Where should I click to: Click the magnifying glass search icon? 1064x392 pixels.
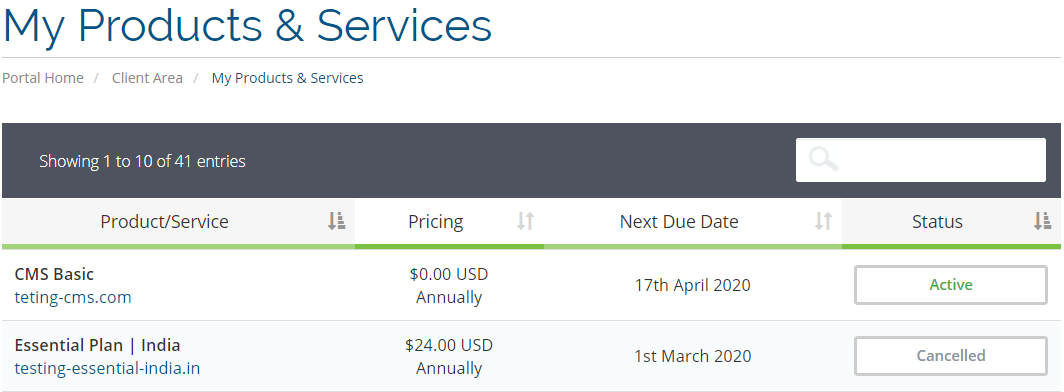[x=824, y=159]
